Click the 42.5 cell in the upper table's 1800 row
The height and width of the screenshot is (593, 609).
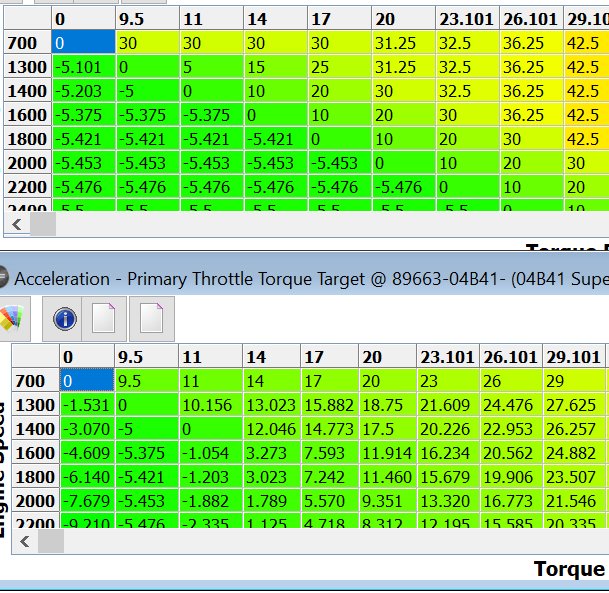(x=586, y=139)
